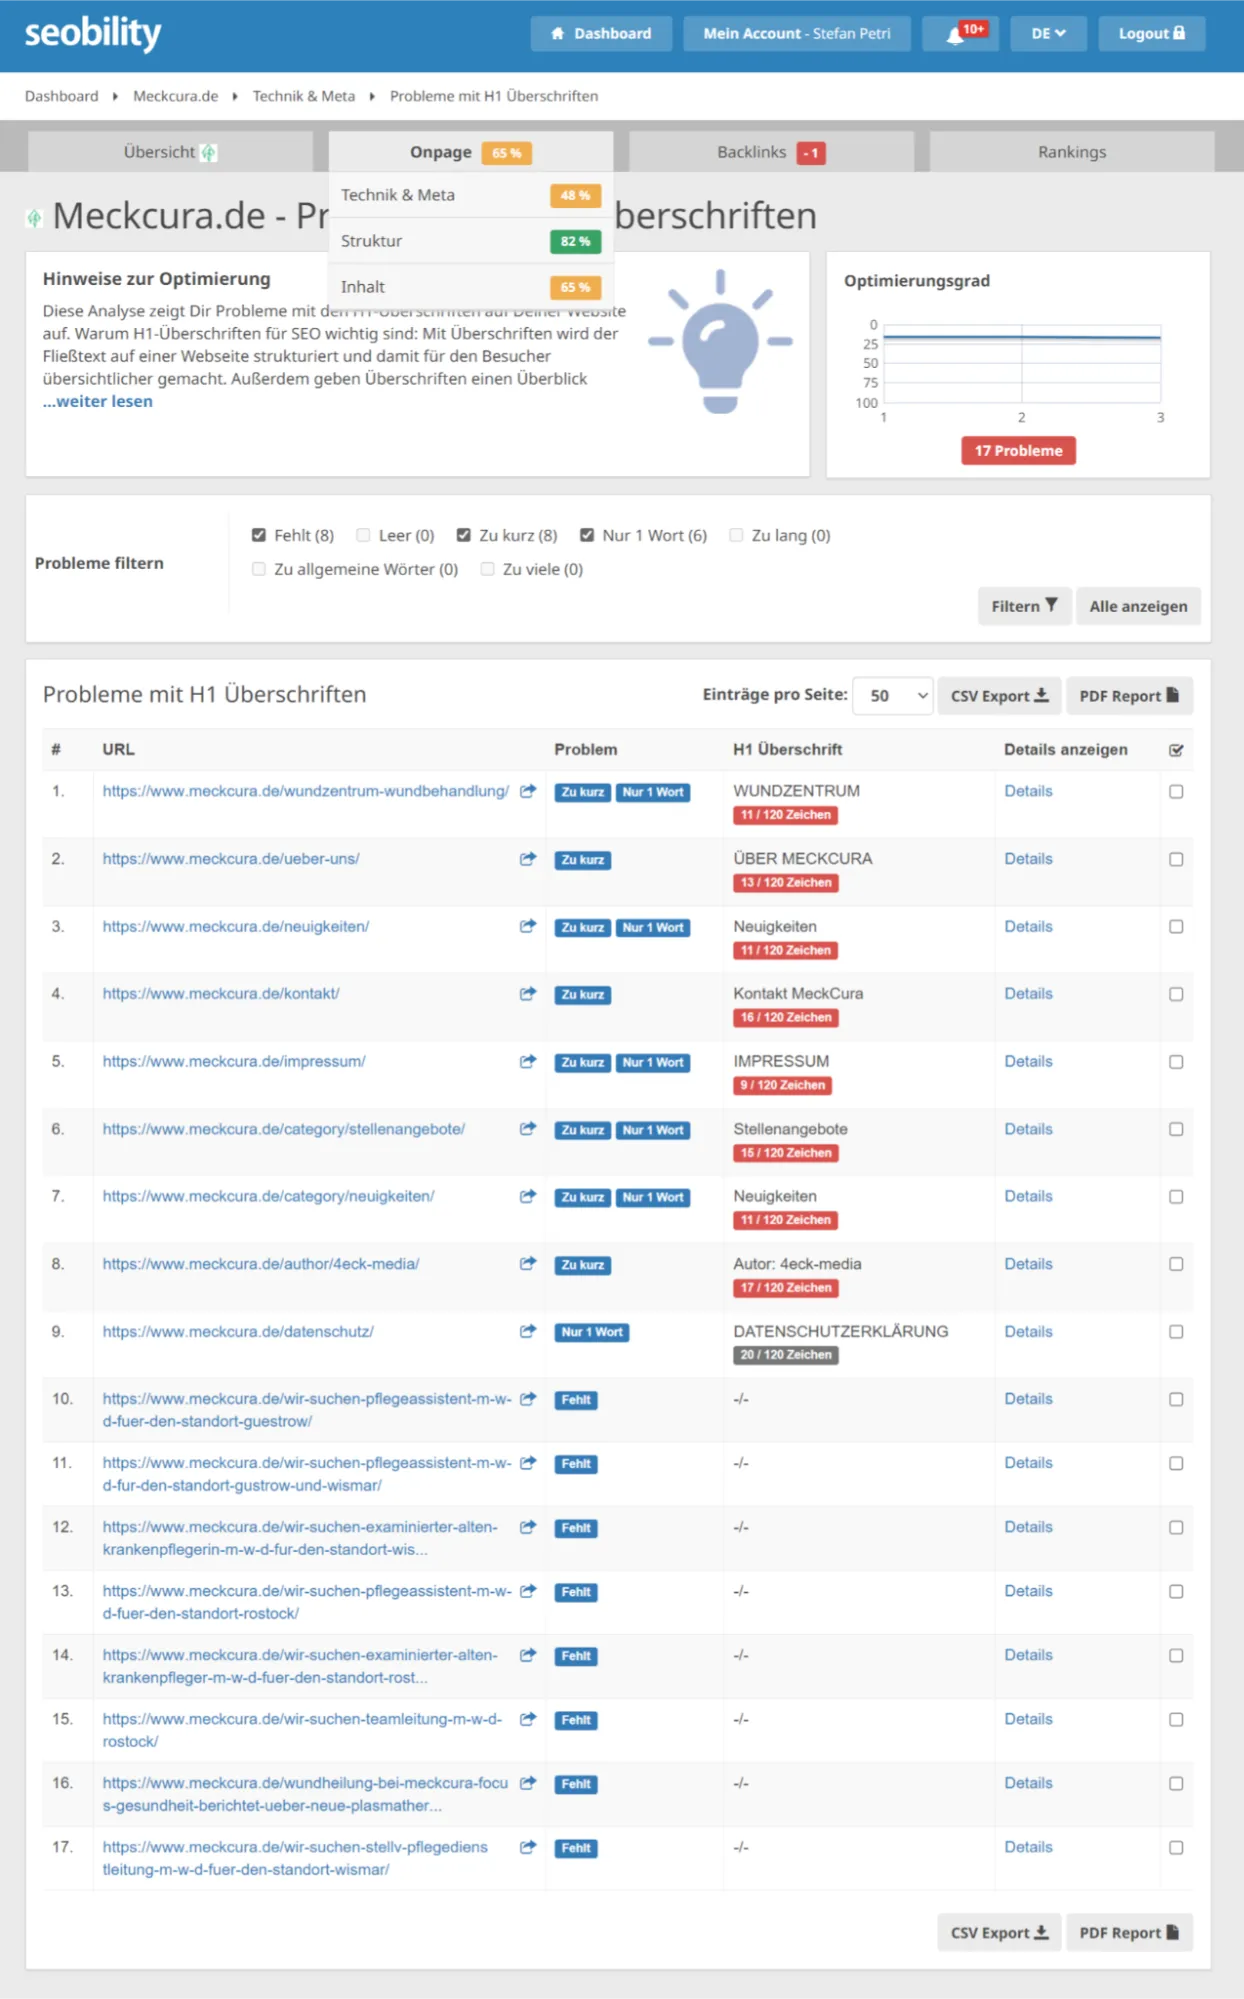Open Meckcura.de breadcrumb link
This screenshot has width=1244, height=1999.
point(175,96)
